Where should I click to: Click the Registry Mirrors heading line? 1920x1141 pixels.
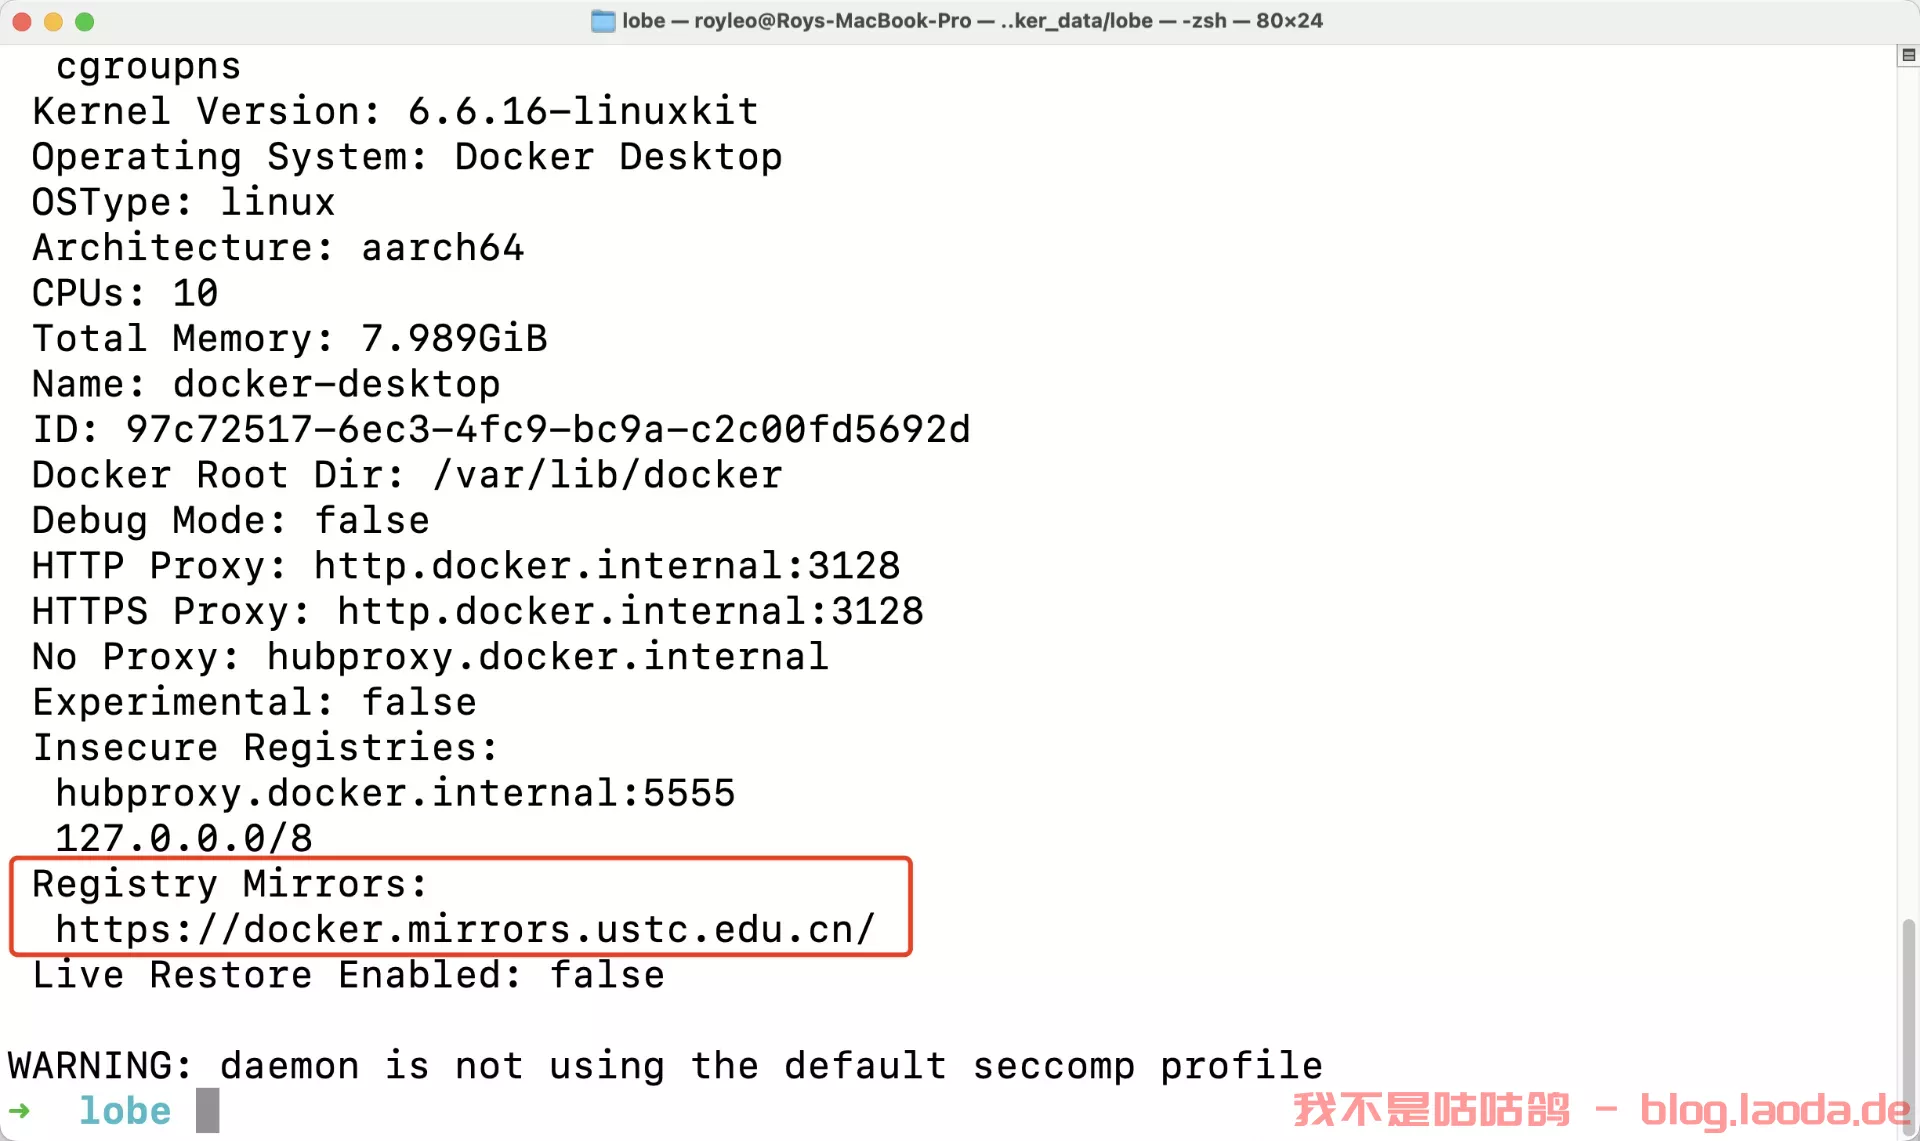point(230,884)
